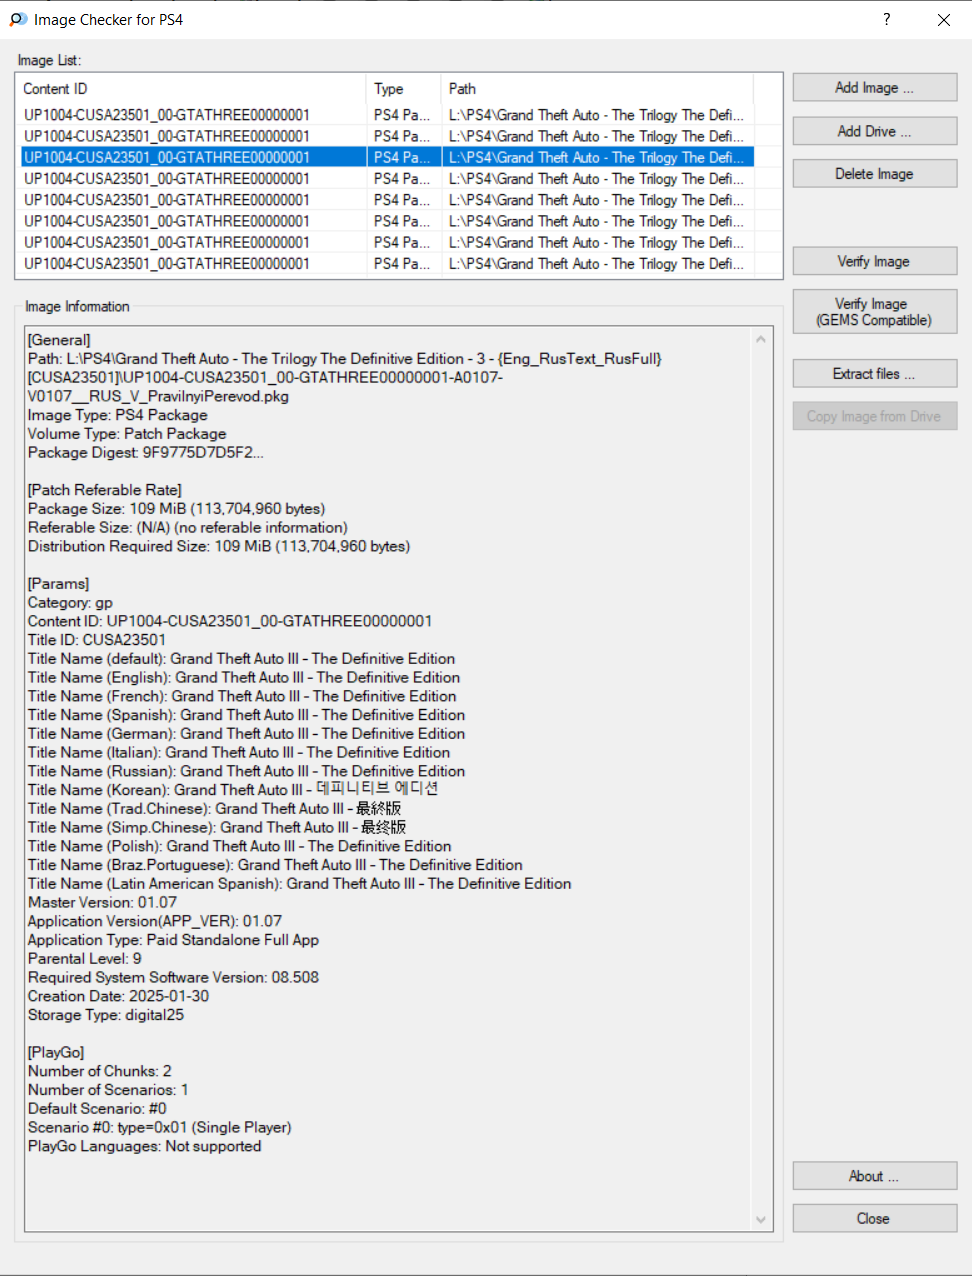Click Verify Image (GEMS Compatible) button
This screenshot has width=972, height=1276.
(x=875, y=312)
